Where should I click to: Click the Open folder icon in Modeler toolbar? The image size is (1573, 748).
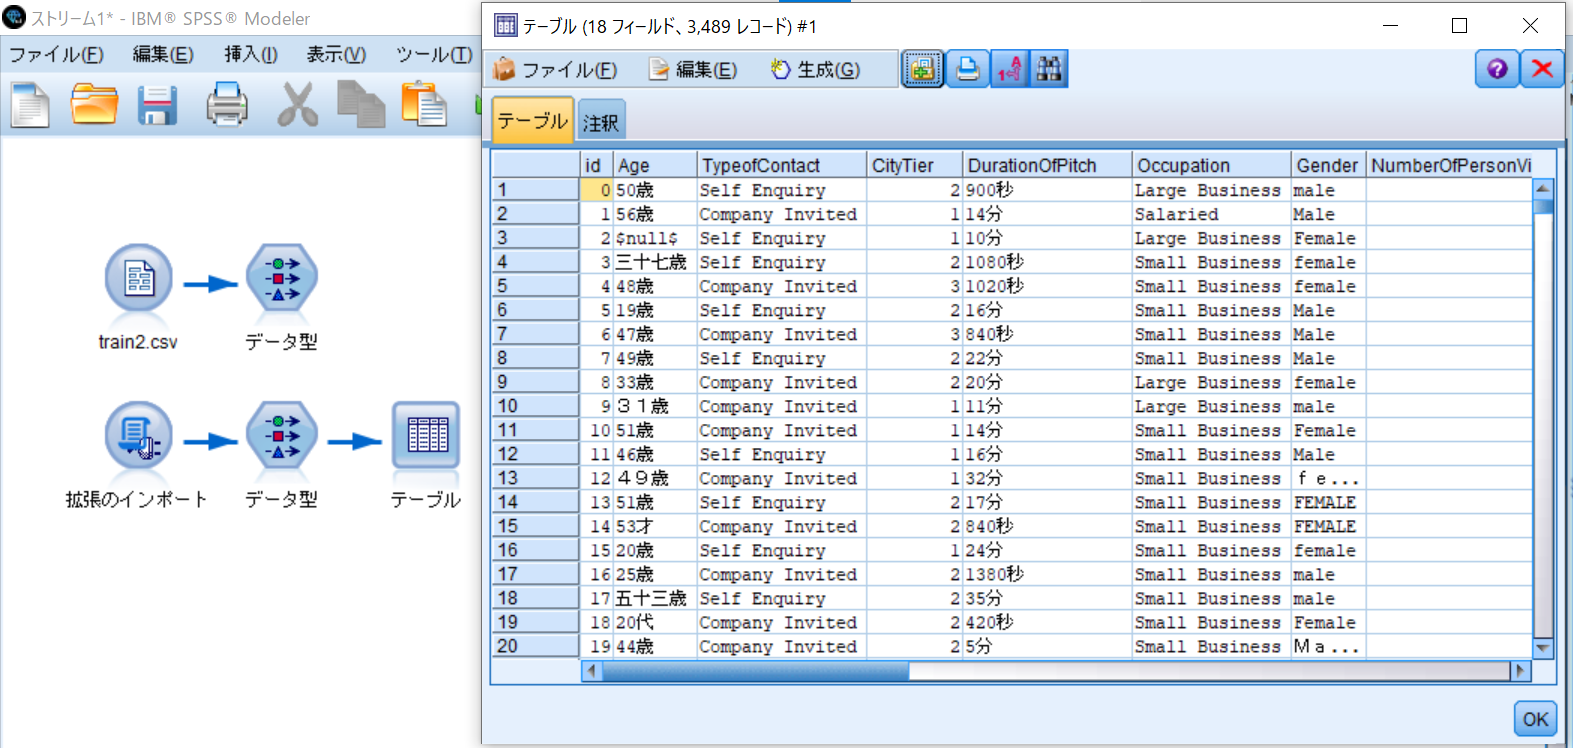coord(94,105)
